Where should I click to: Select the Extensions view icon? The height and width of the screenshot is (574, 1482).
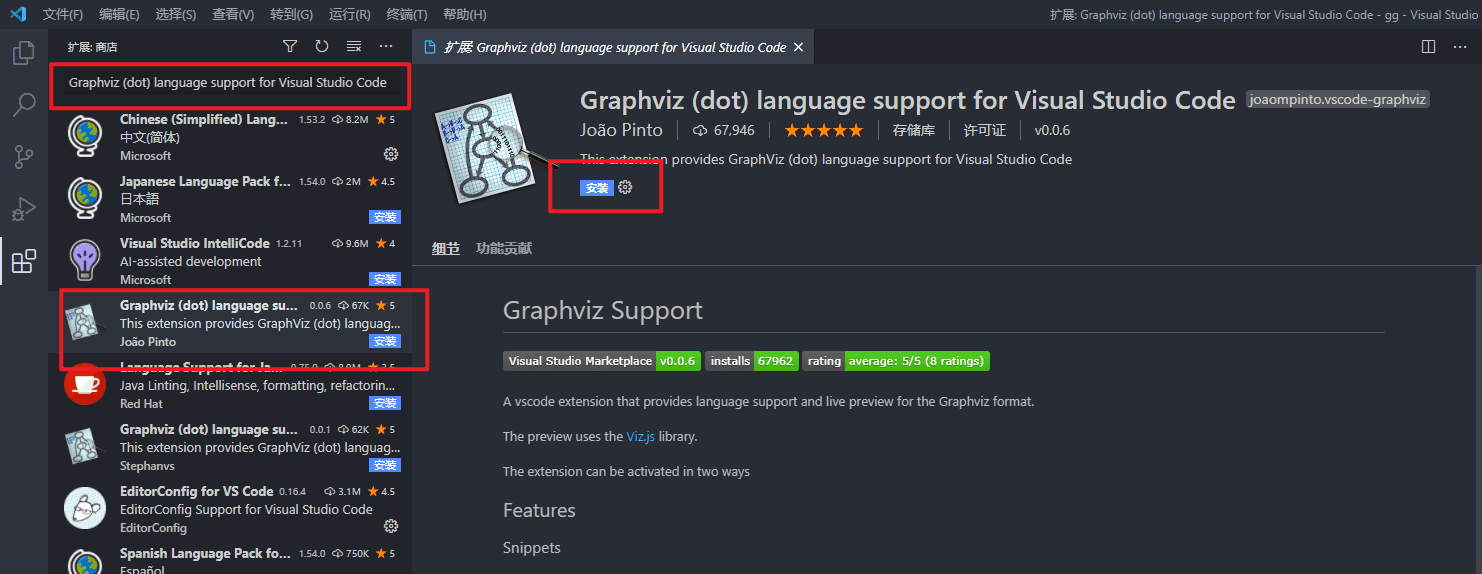click(x=23, y=261)
